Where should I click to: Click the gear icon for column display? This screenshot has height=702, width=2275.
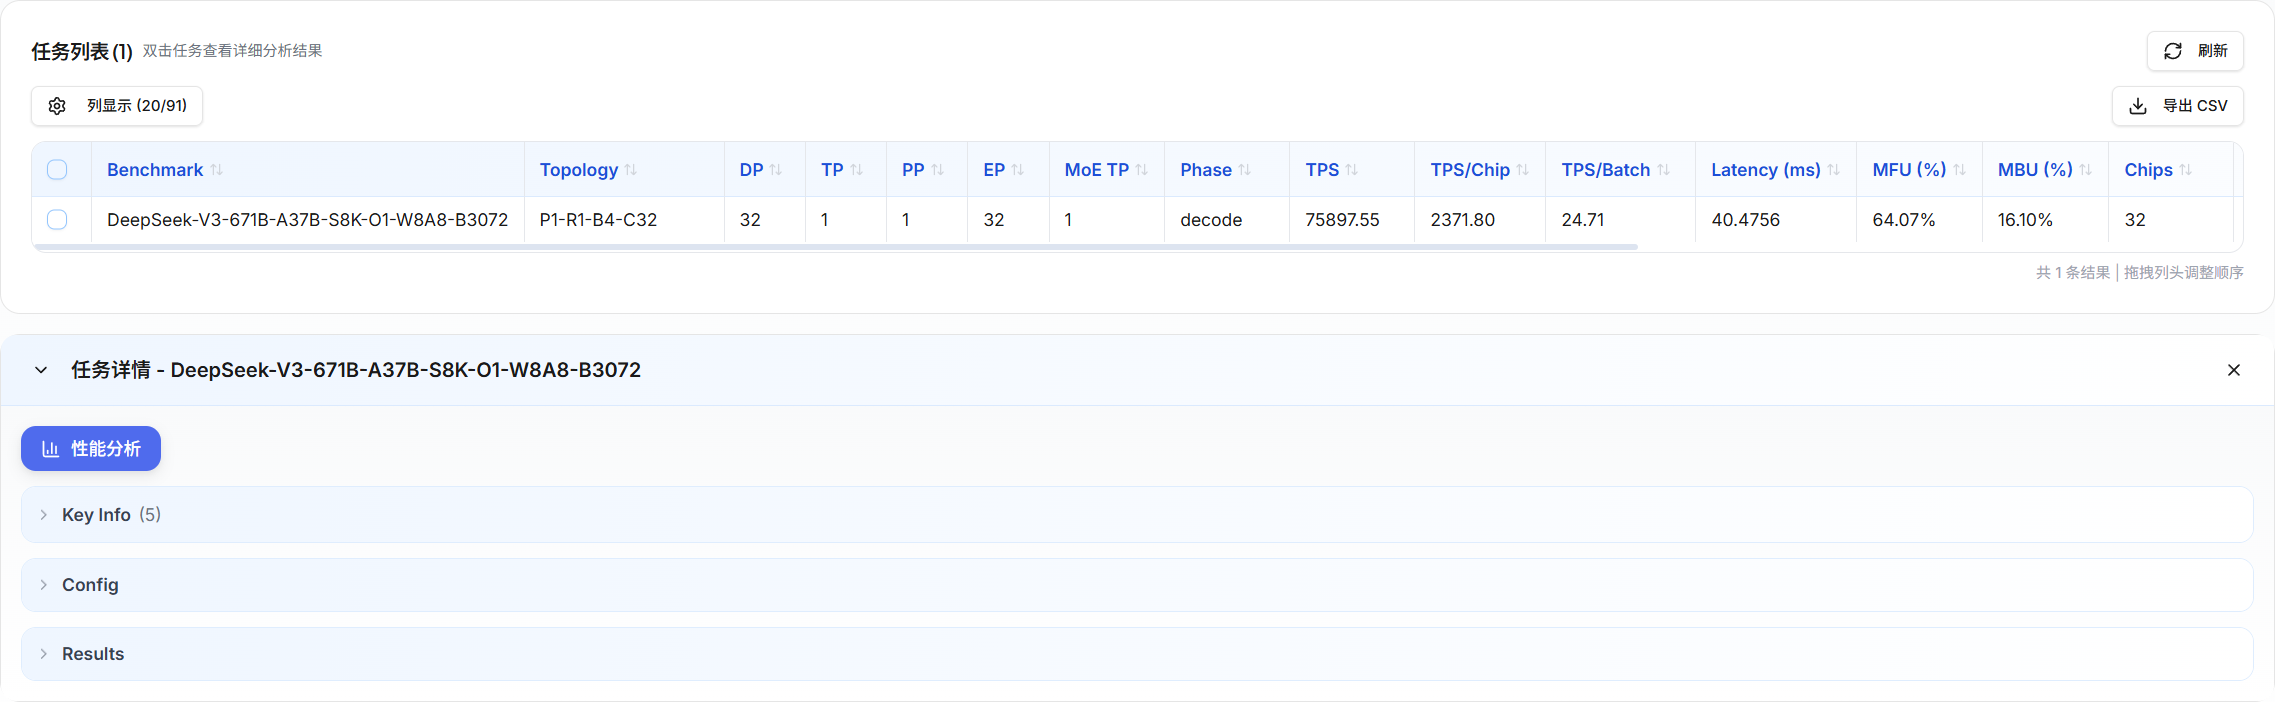(57, 106)
